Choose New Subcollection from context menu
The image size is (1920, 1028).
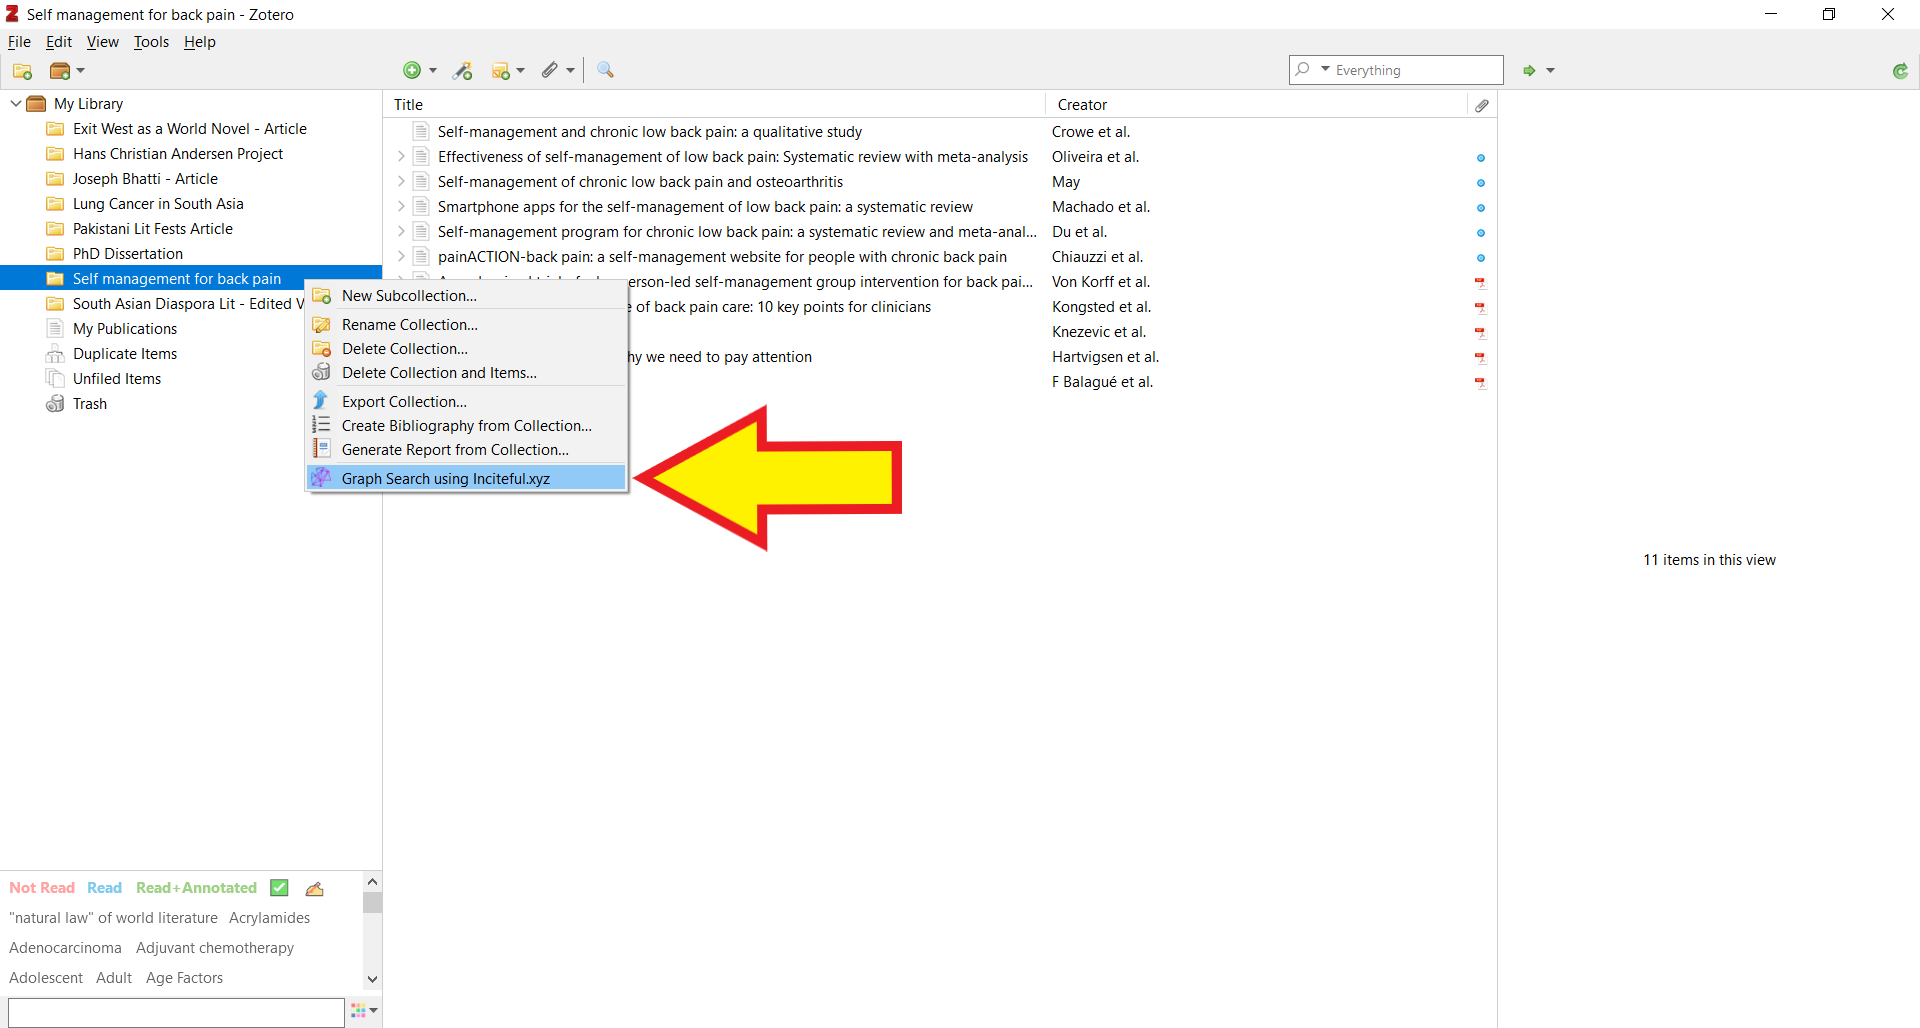[466, 296]
